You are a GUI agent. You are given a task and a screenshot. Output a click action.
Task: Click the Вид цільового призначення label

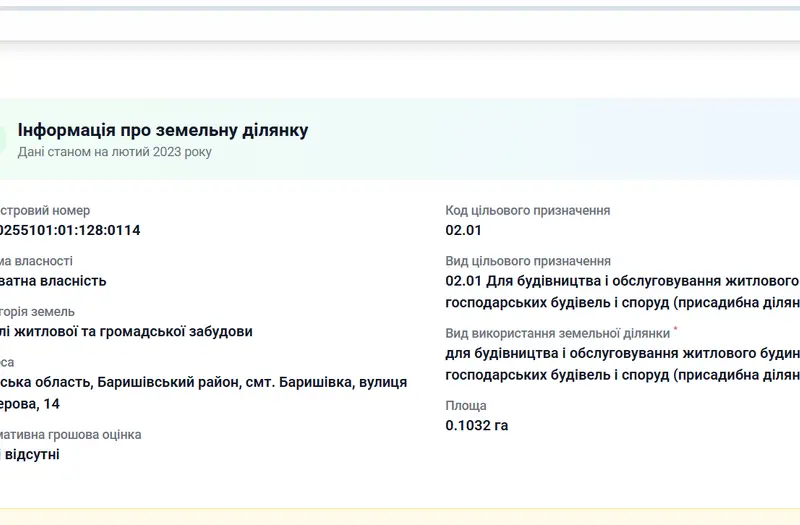[528, 261]
